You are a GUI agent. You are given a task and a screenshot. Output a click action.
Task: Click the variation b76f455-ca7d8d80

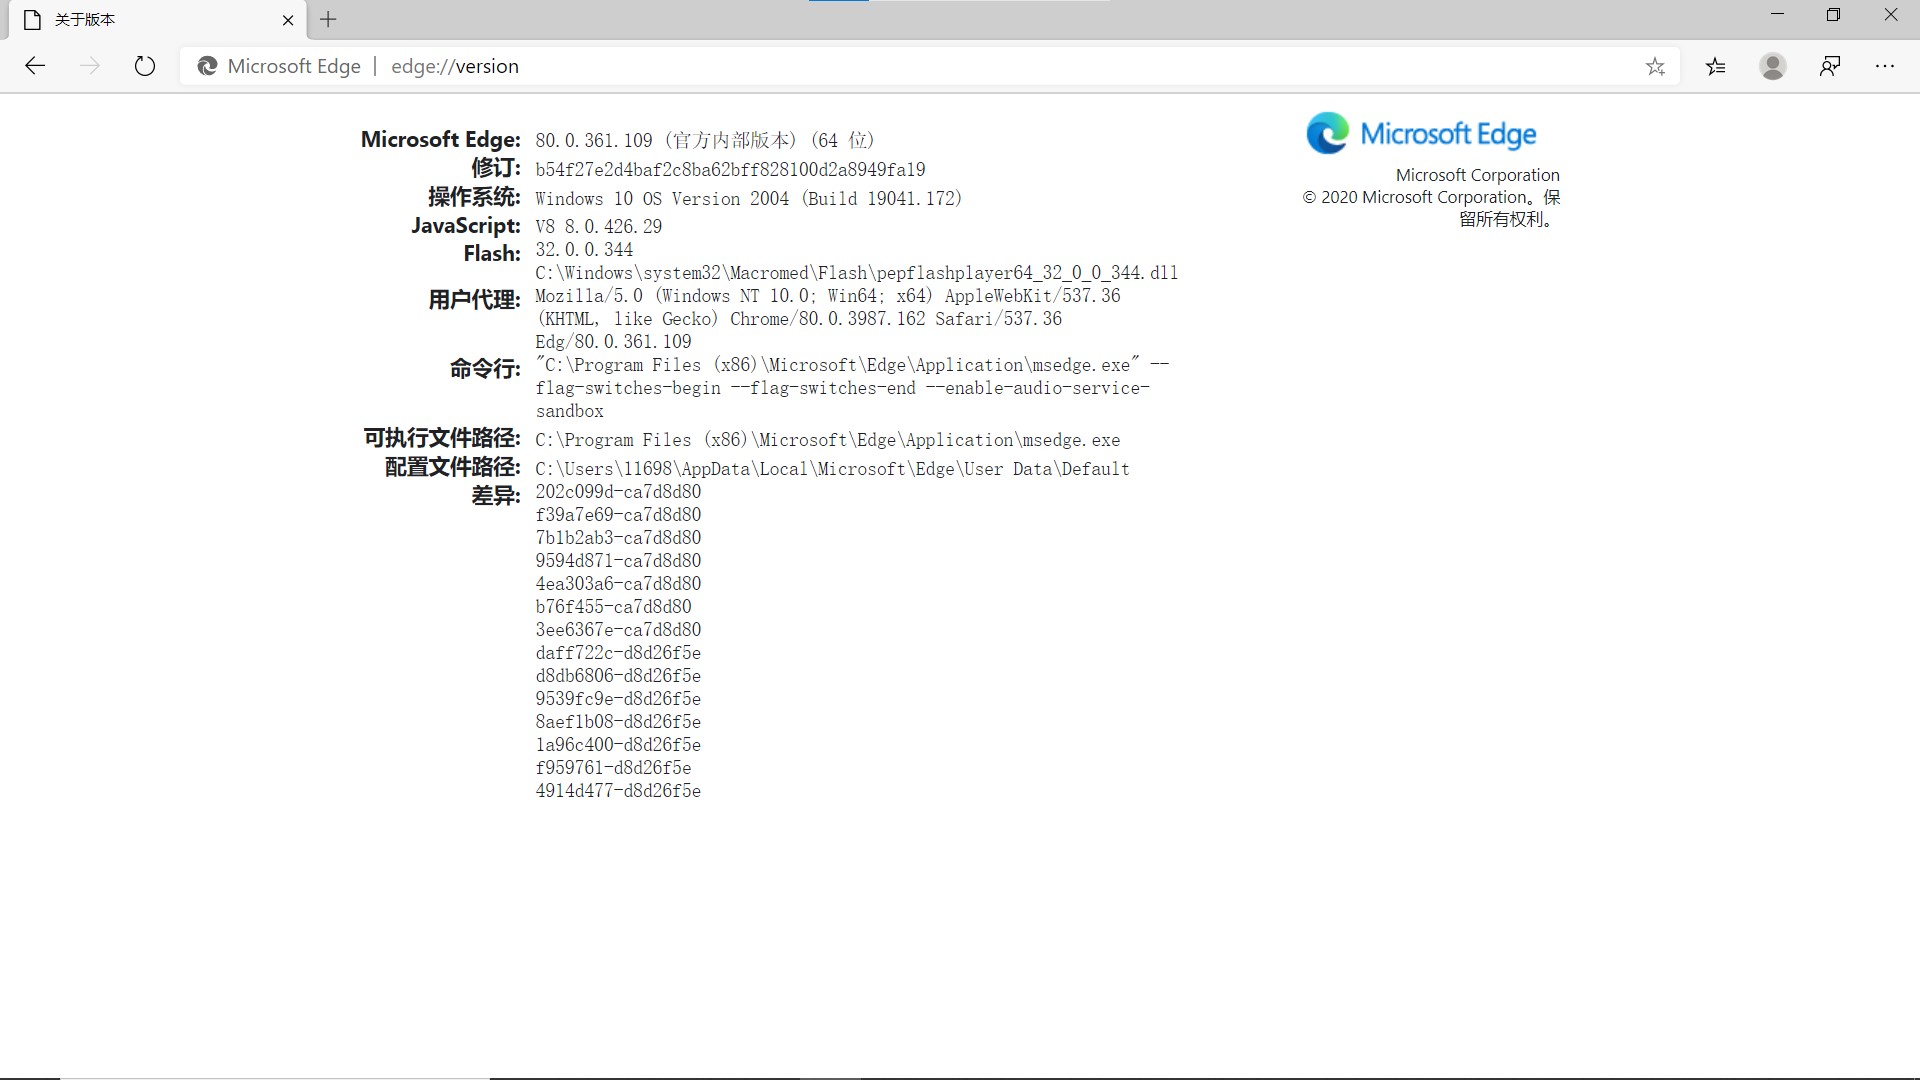pyautogui.click(x=613, y=606)
